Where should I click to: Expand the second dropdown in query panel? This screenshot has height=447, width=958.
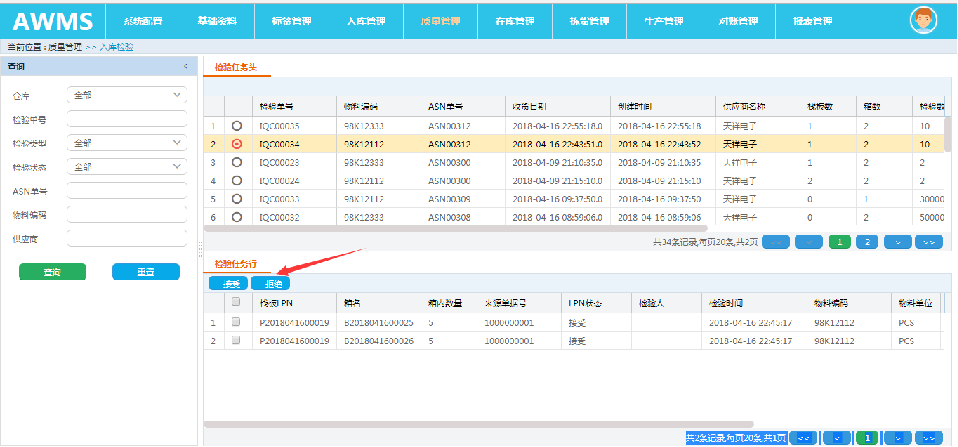[x=127, y=143]
